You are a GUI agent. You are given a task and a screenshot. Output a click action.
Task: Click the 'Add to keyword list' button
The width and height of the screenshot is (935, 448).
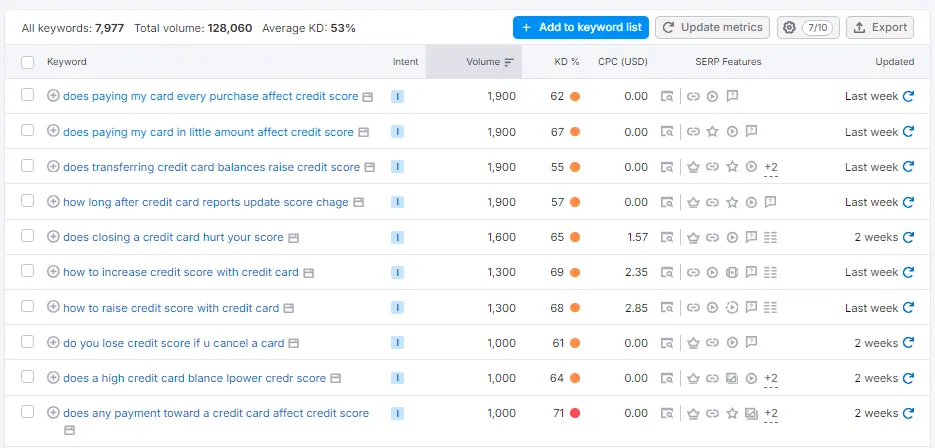580,28
